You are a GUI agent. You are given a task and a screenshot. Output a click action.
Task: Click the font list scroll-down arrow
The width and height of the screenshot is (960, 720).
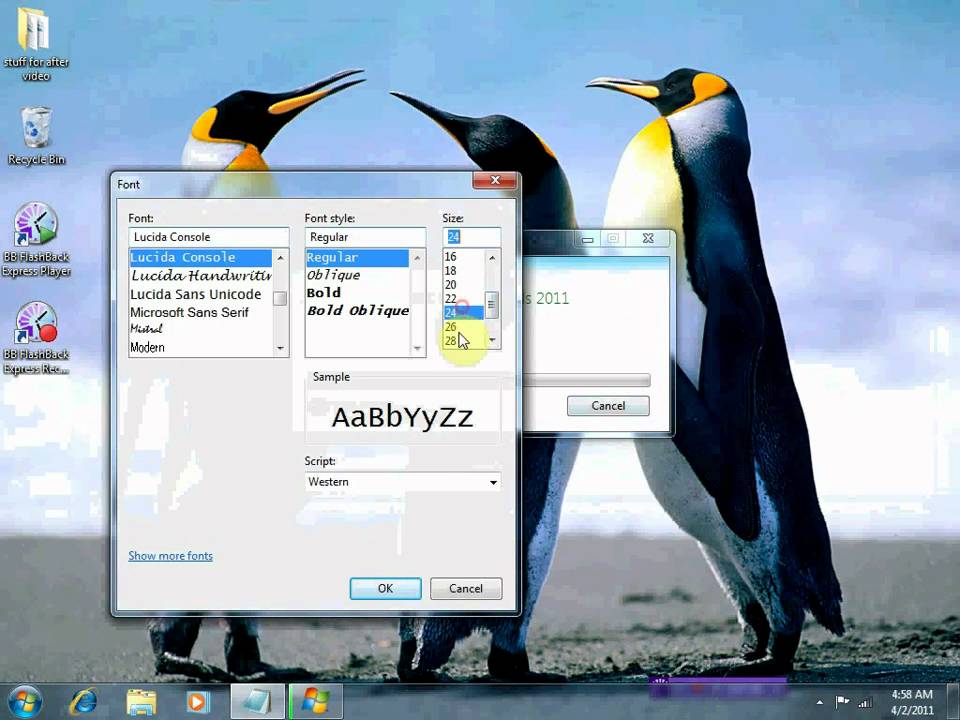tap(280, 348)
